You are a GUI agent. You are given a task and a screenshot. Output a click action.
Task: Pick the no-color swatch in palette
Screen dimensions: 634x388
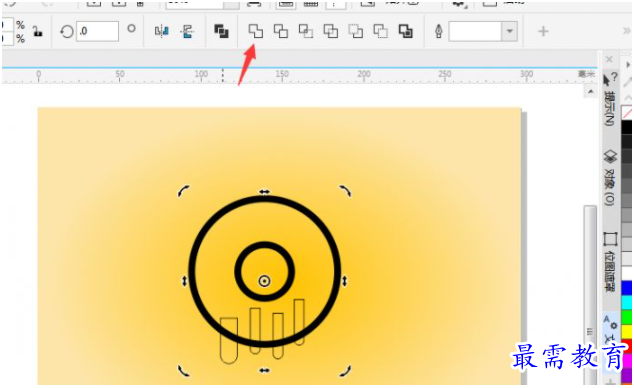click(x=627, y=113)
